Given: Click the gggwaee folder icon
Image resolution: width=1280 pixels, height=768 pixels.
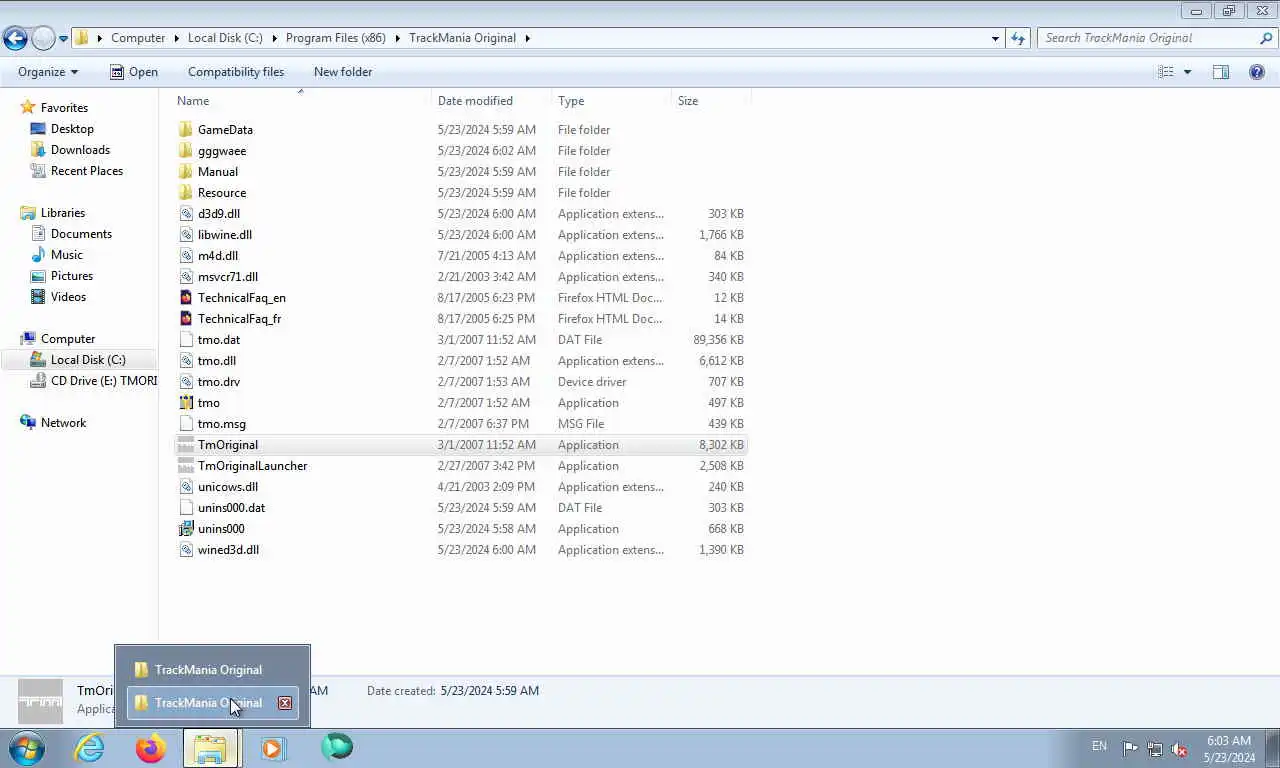Looking at the screenshot, I should click(186, 151).
